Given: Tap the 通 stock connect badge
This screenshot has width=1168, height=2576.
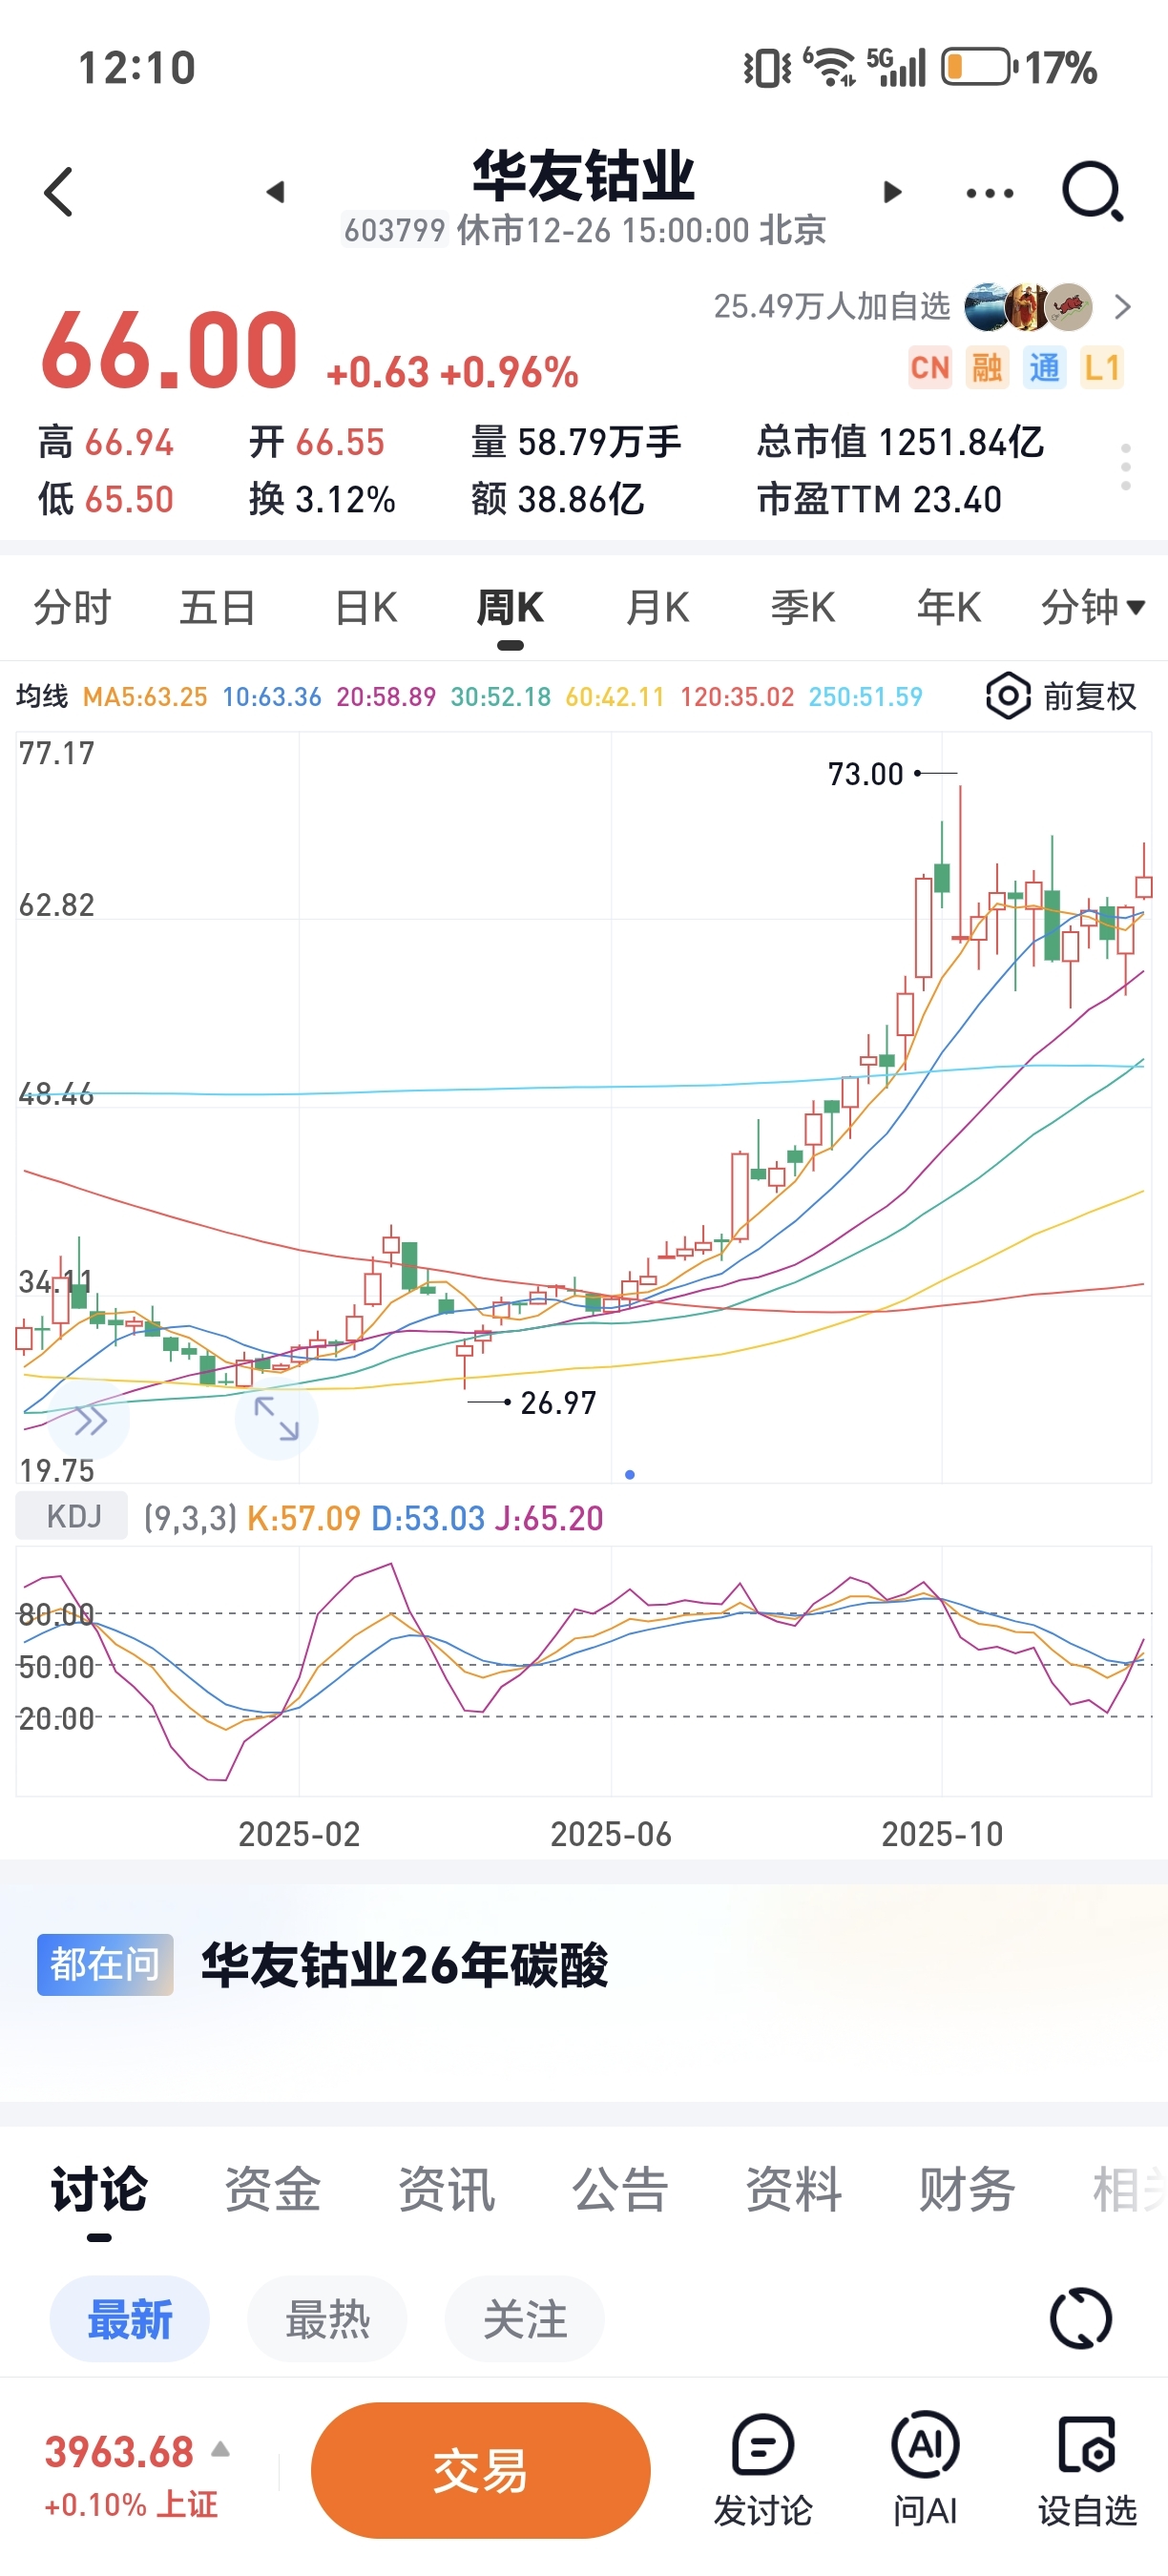Looking at the screenshot, I should 1045,368.
